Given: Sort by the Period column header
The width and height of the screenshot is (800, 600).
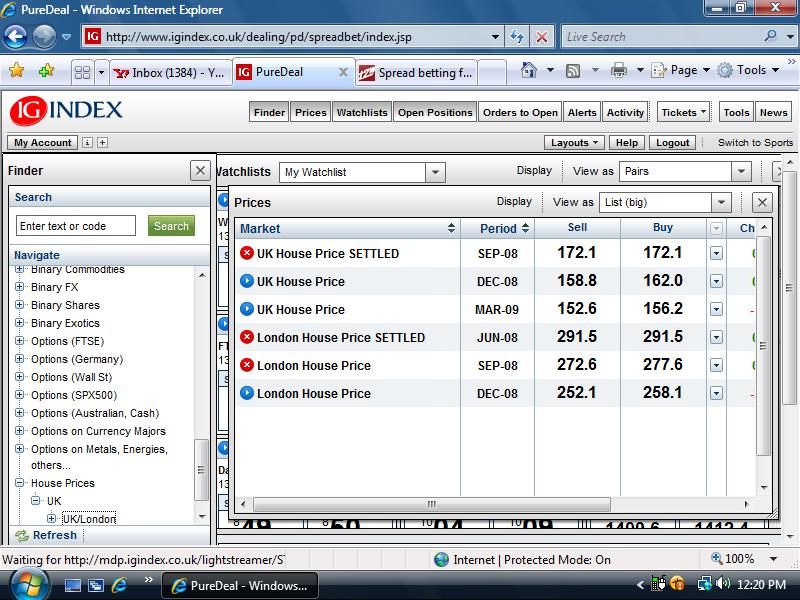Looking at the screenshot, I should [x=497, y=229].
